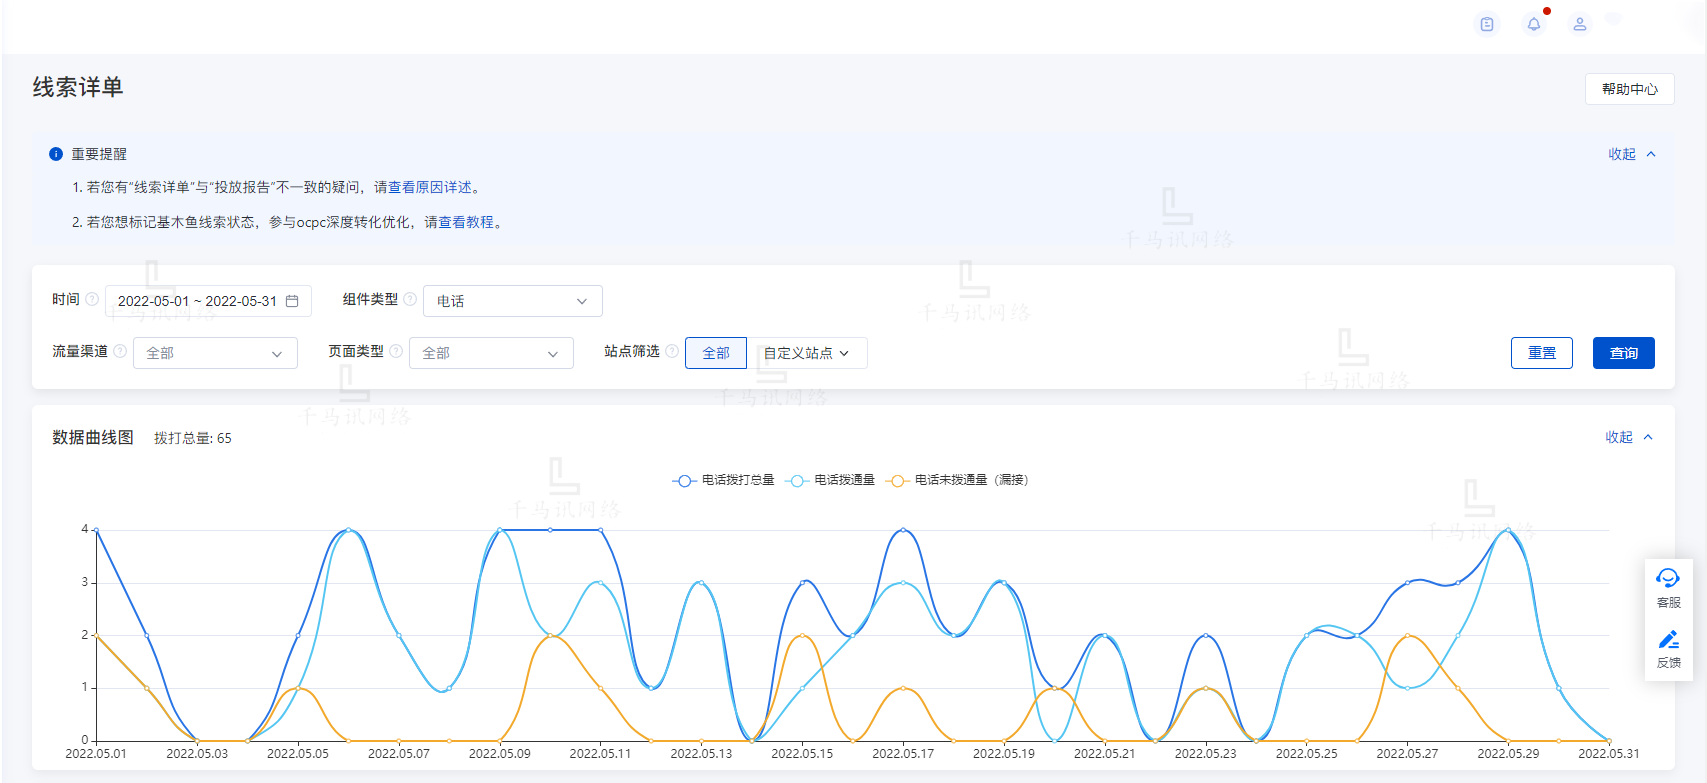Select the 全部 site filter tab
Image resolution: width=1707 pixels, height=783 pixels.
point(716,353)
